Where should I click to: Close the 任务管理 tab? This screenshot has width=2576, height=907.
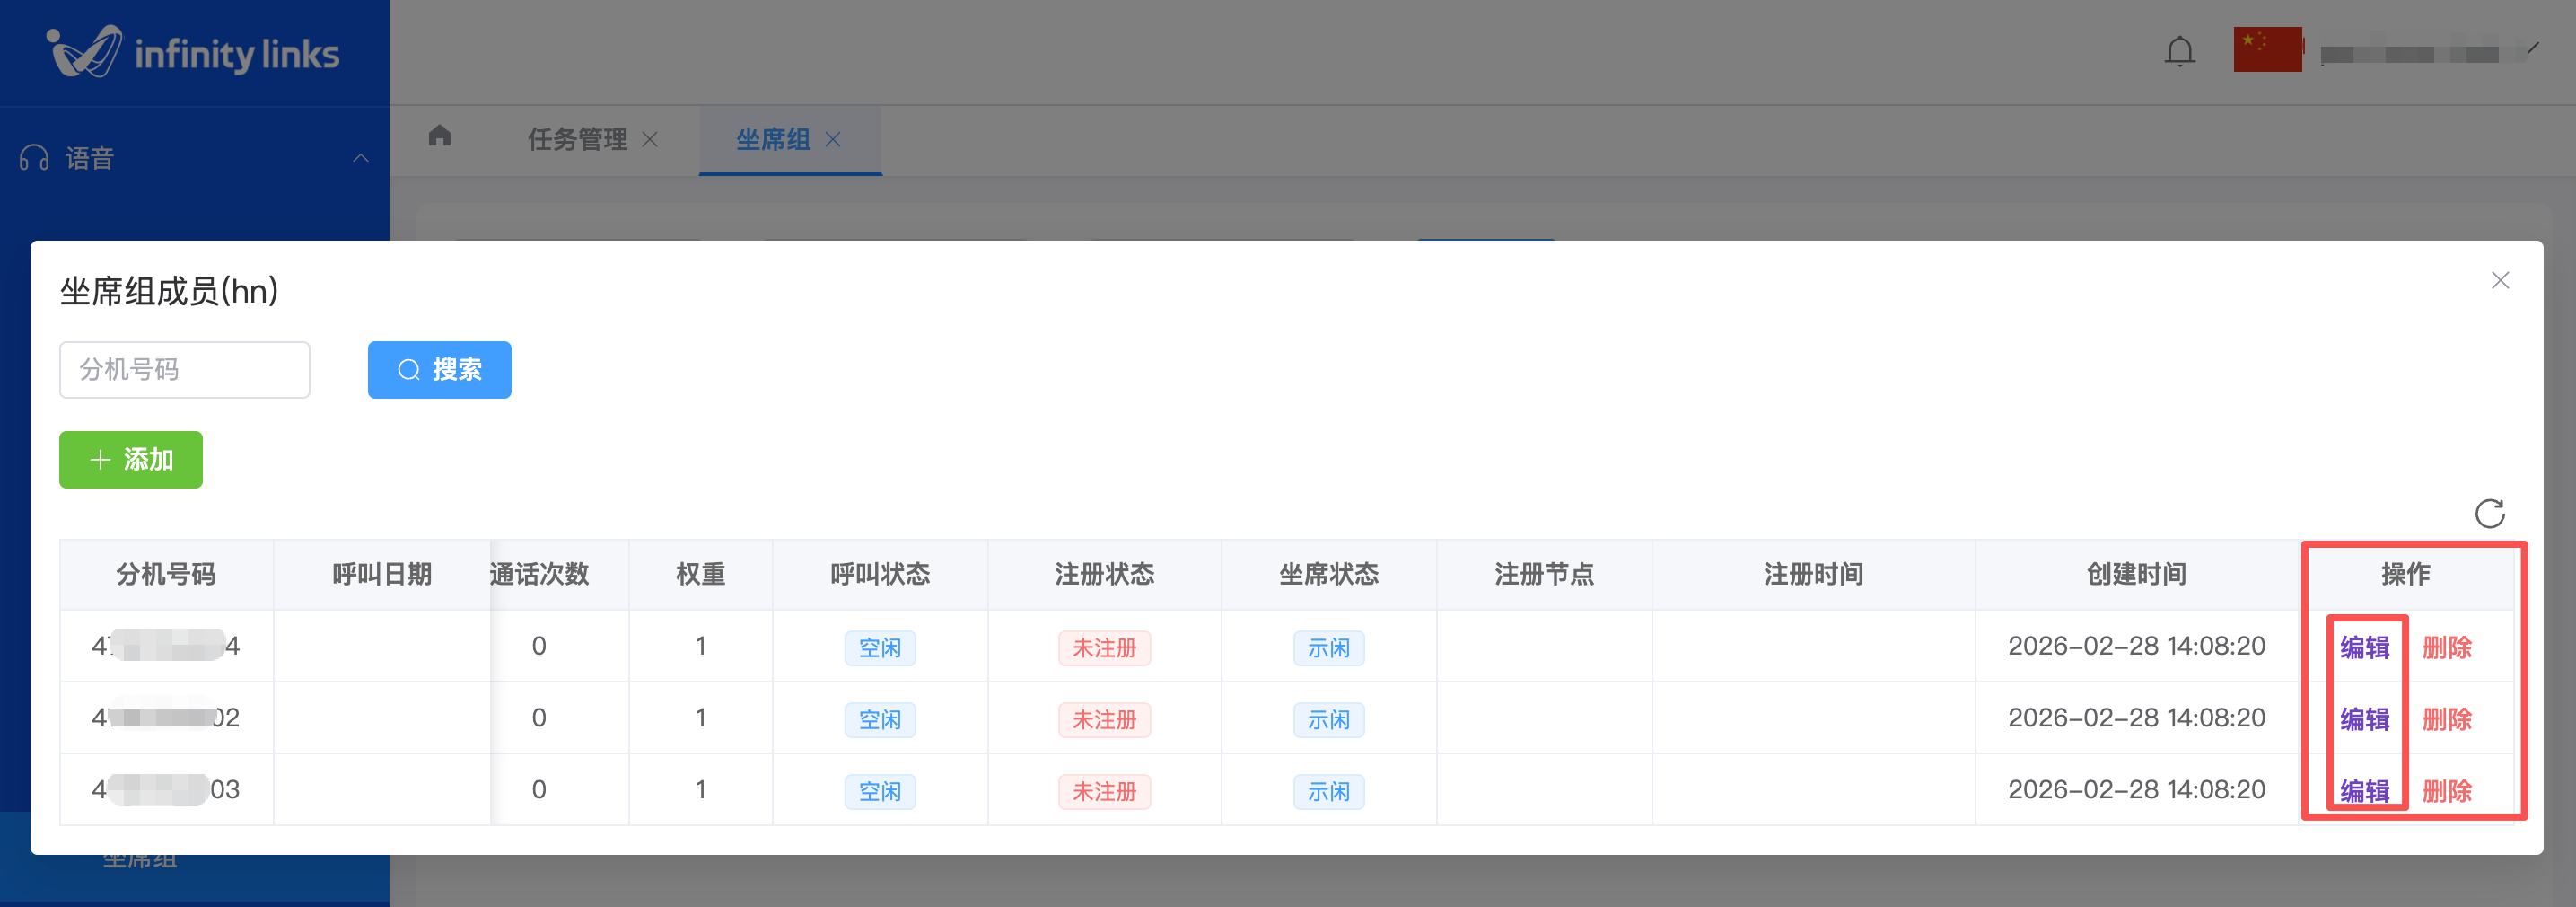click(x=650, y=140)
